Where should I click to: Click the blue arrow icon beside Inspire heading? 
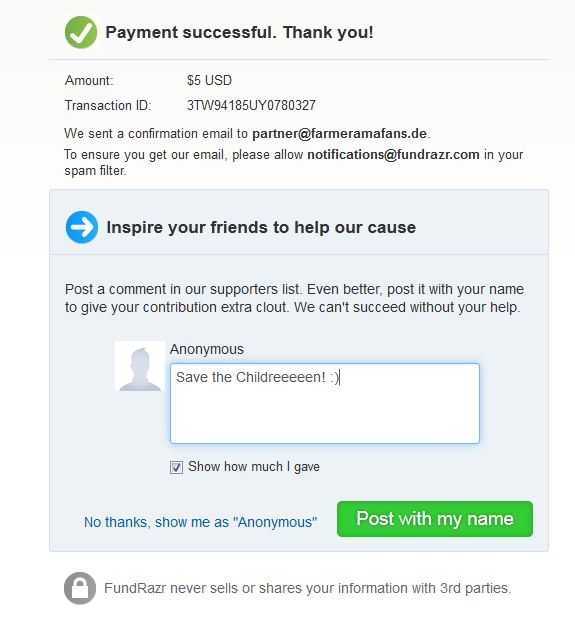pos(82,227)
